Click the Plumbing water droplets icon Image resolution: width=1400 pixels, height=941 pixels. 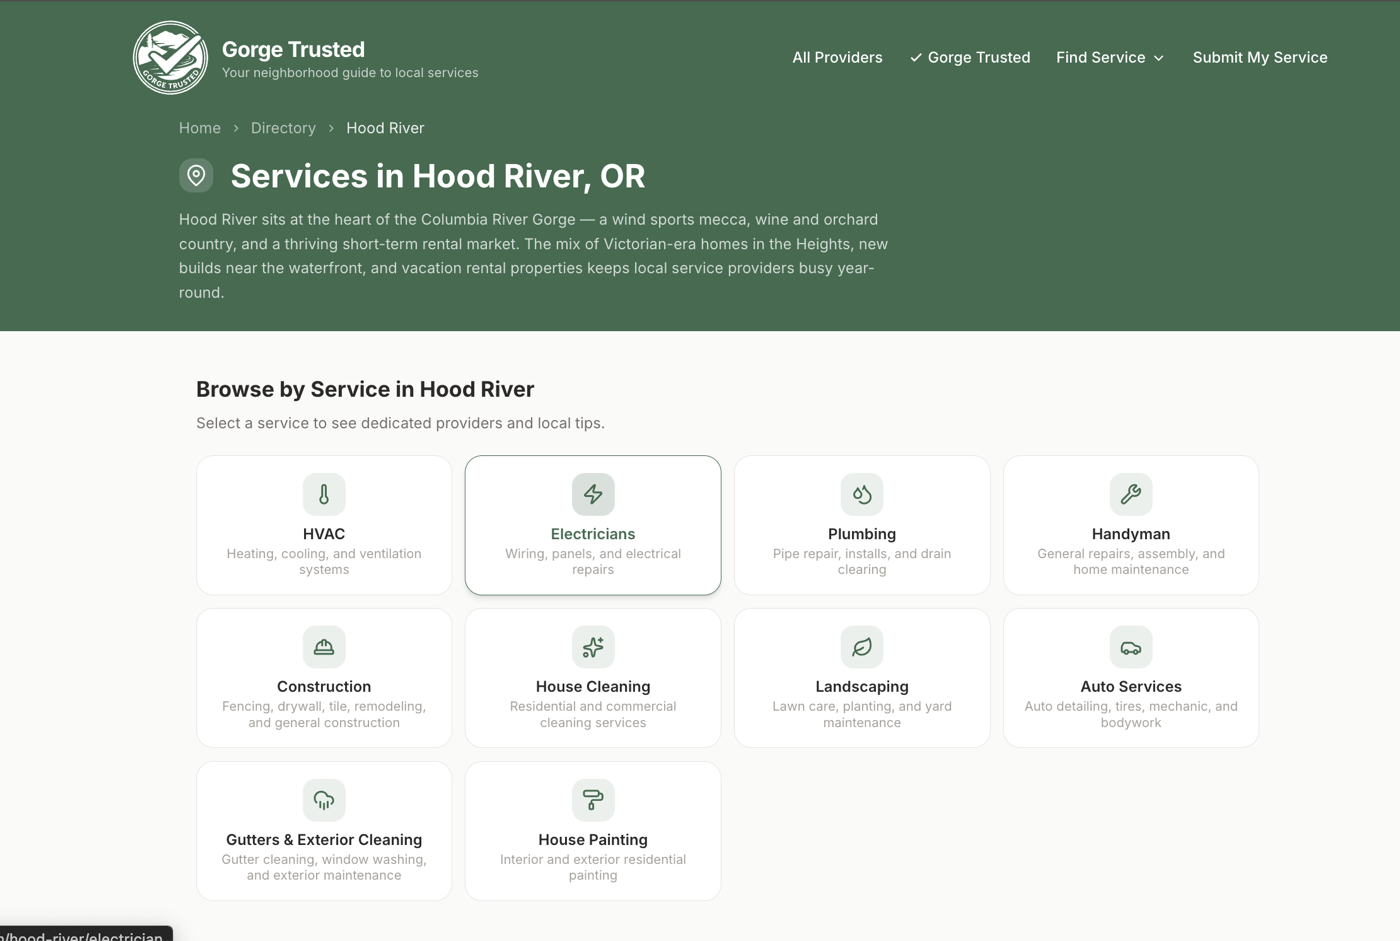click(862, 494)
